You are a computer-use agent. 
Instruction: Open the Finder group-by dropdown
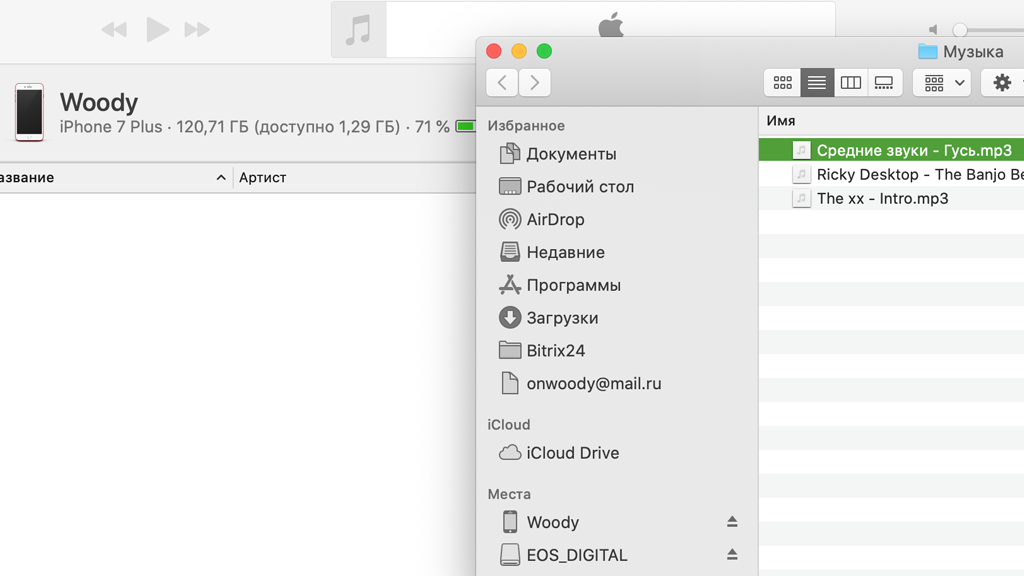click(942, 82)
